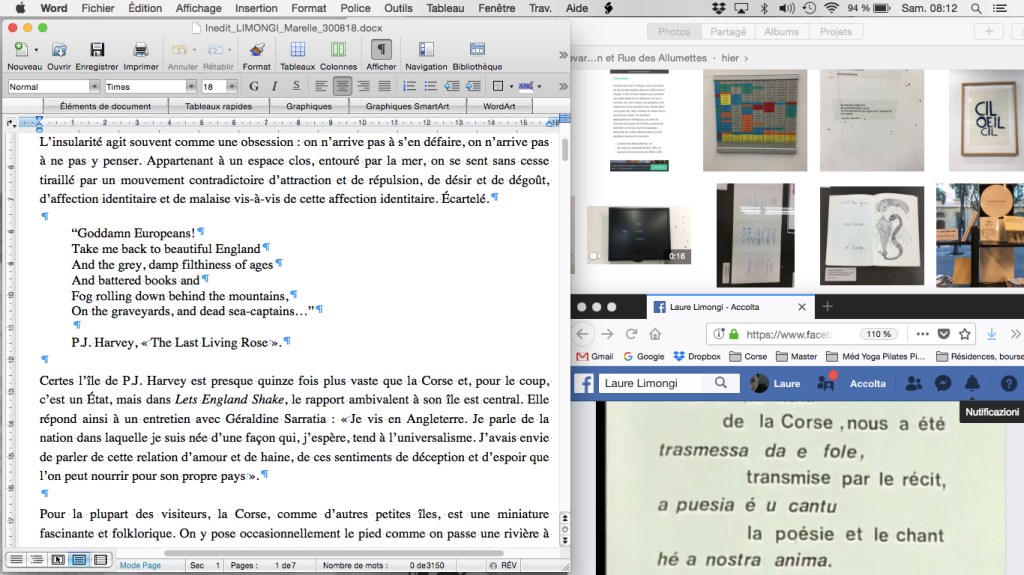Open Facebook Messenger icon
This screenshot has width=1024, height=575.
tap(942, 383)
